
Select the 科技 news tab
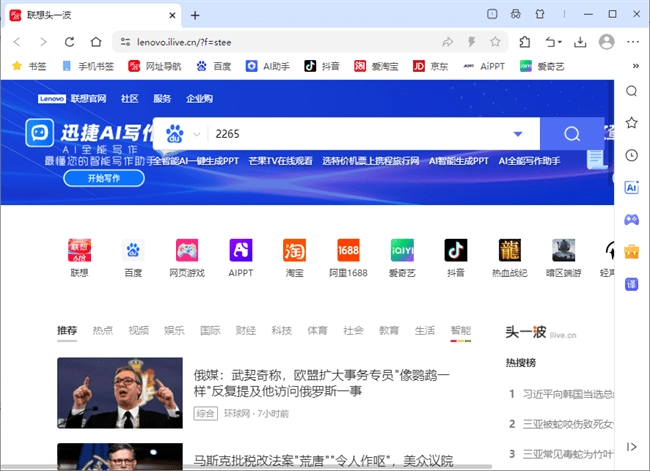(x=281, y=330)
